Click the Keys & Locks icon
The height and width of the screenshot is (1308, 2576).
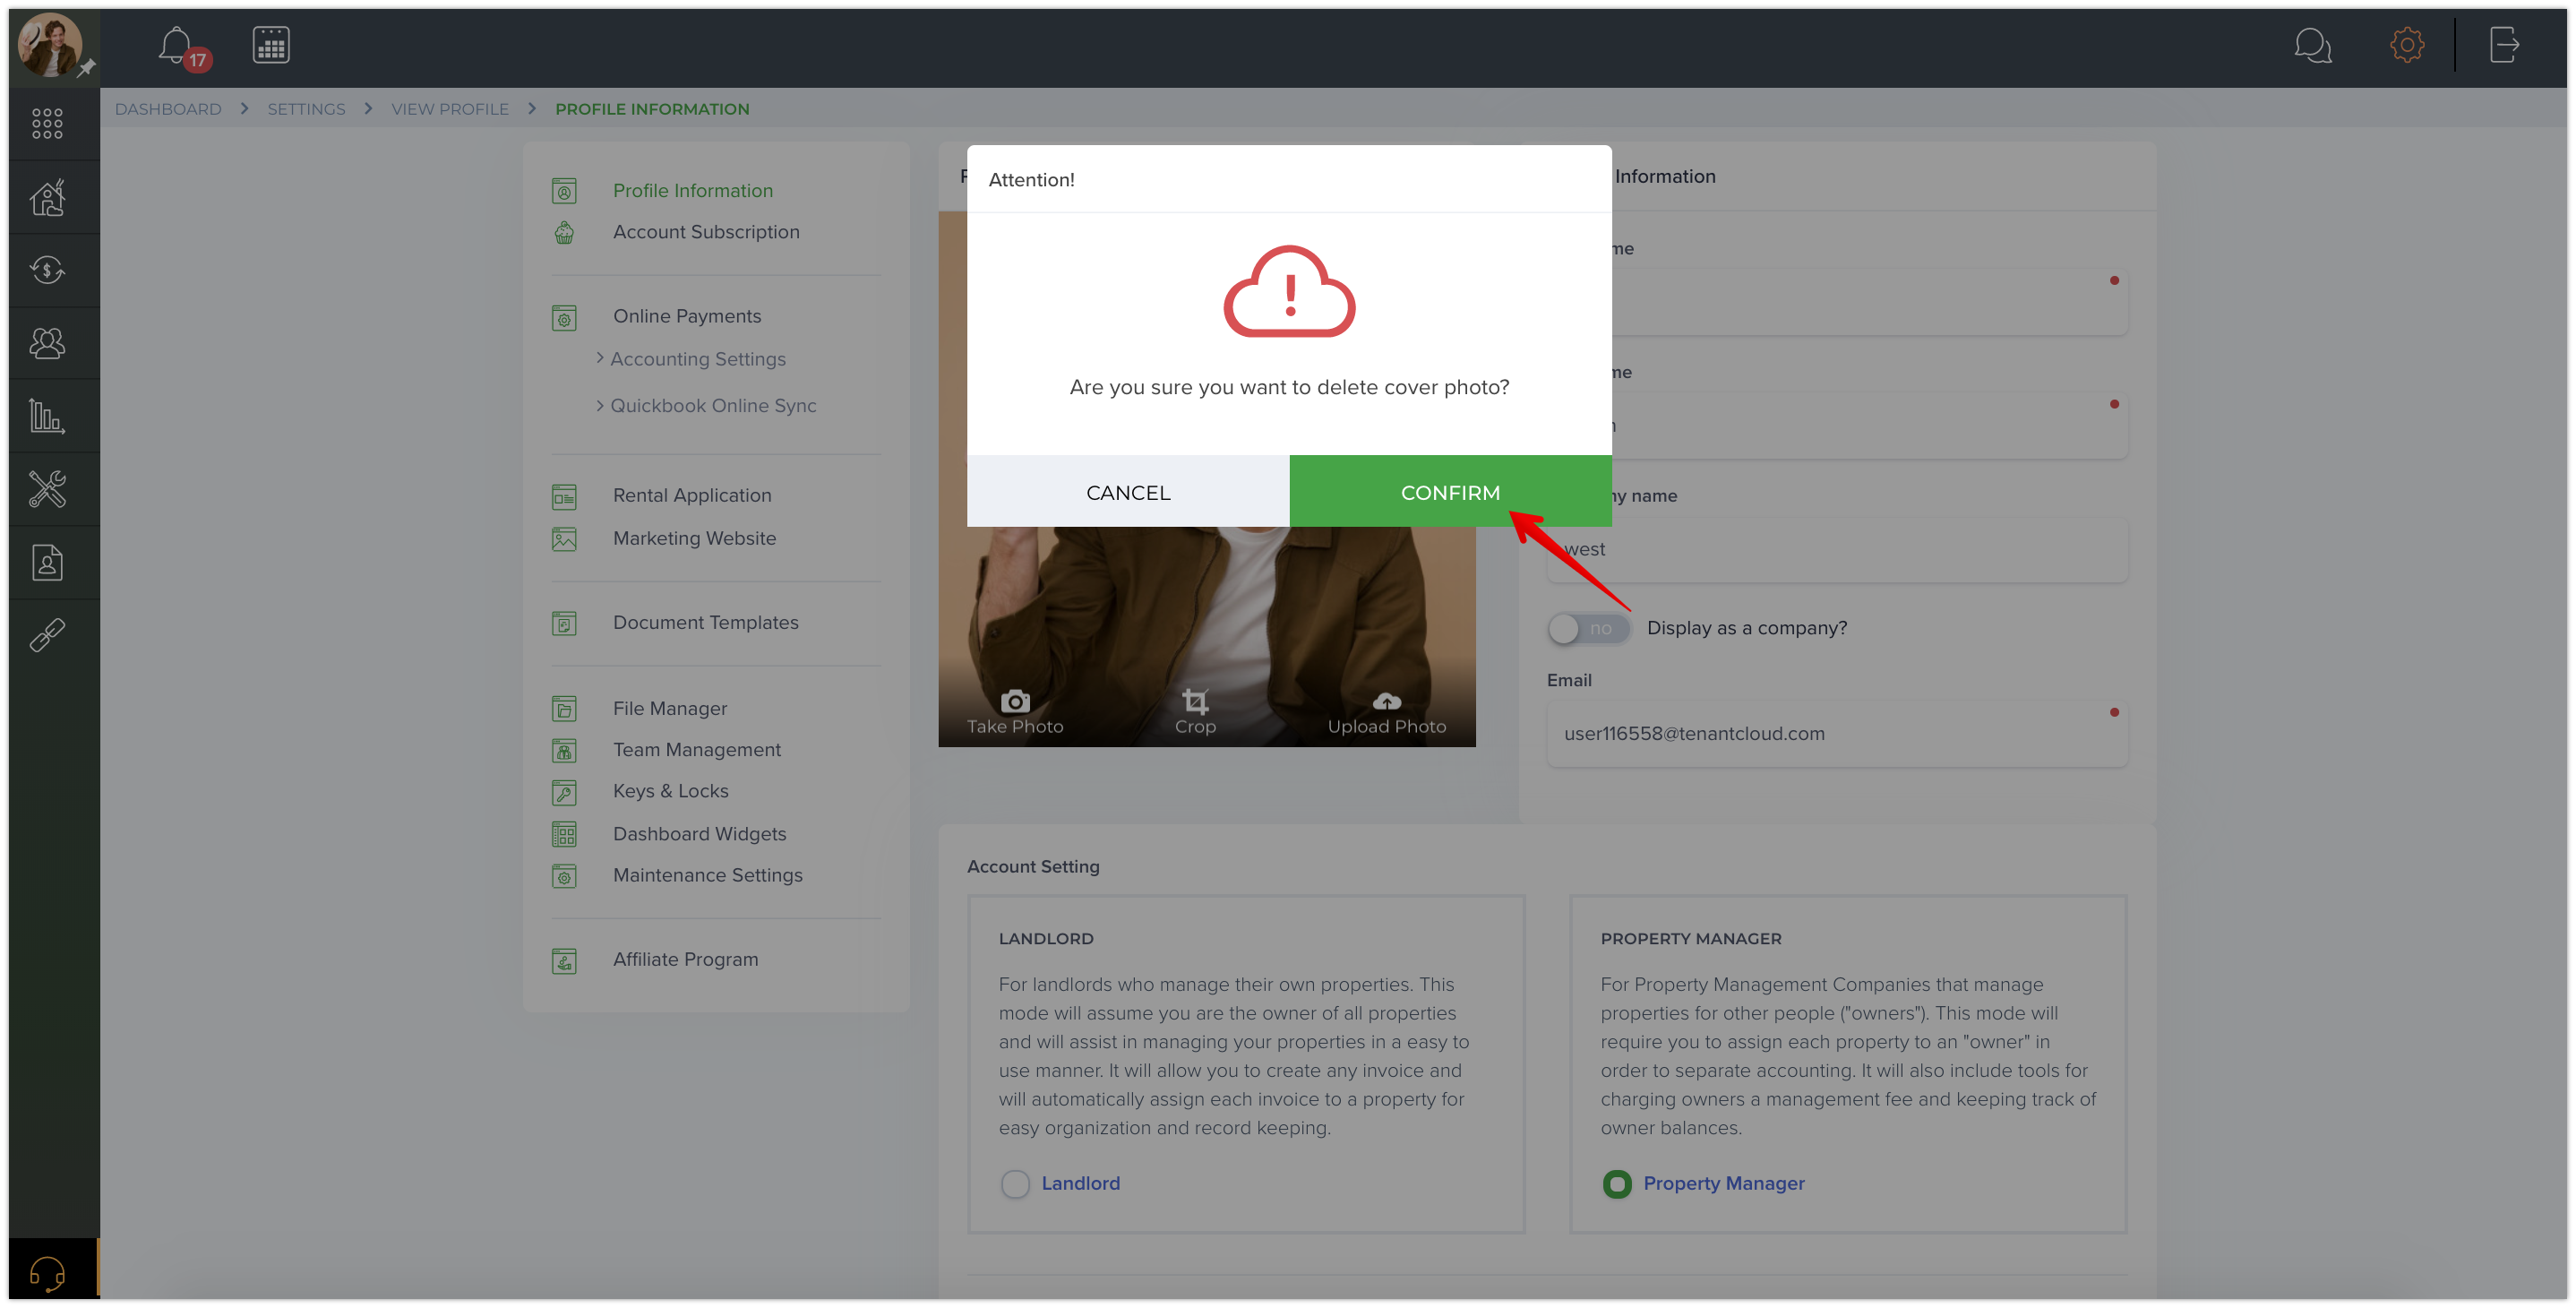[x=564, y=793]
